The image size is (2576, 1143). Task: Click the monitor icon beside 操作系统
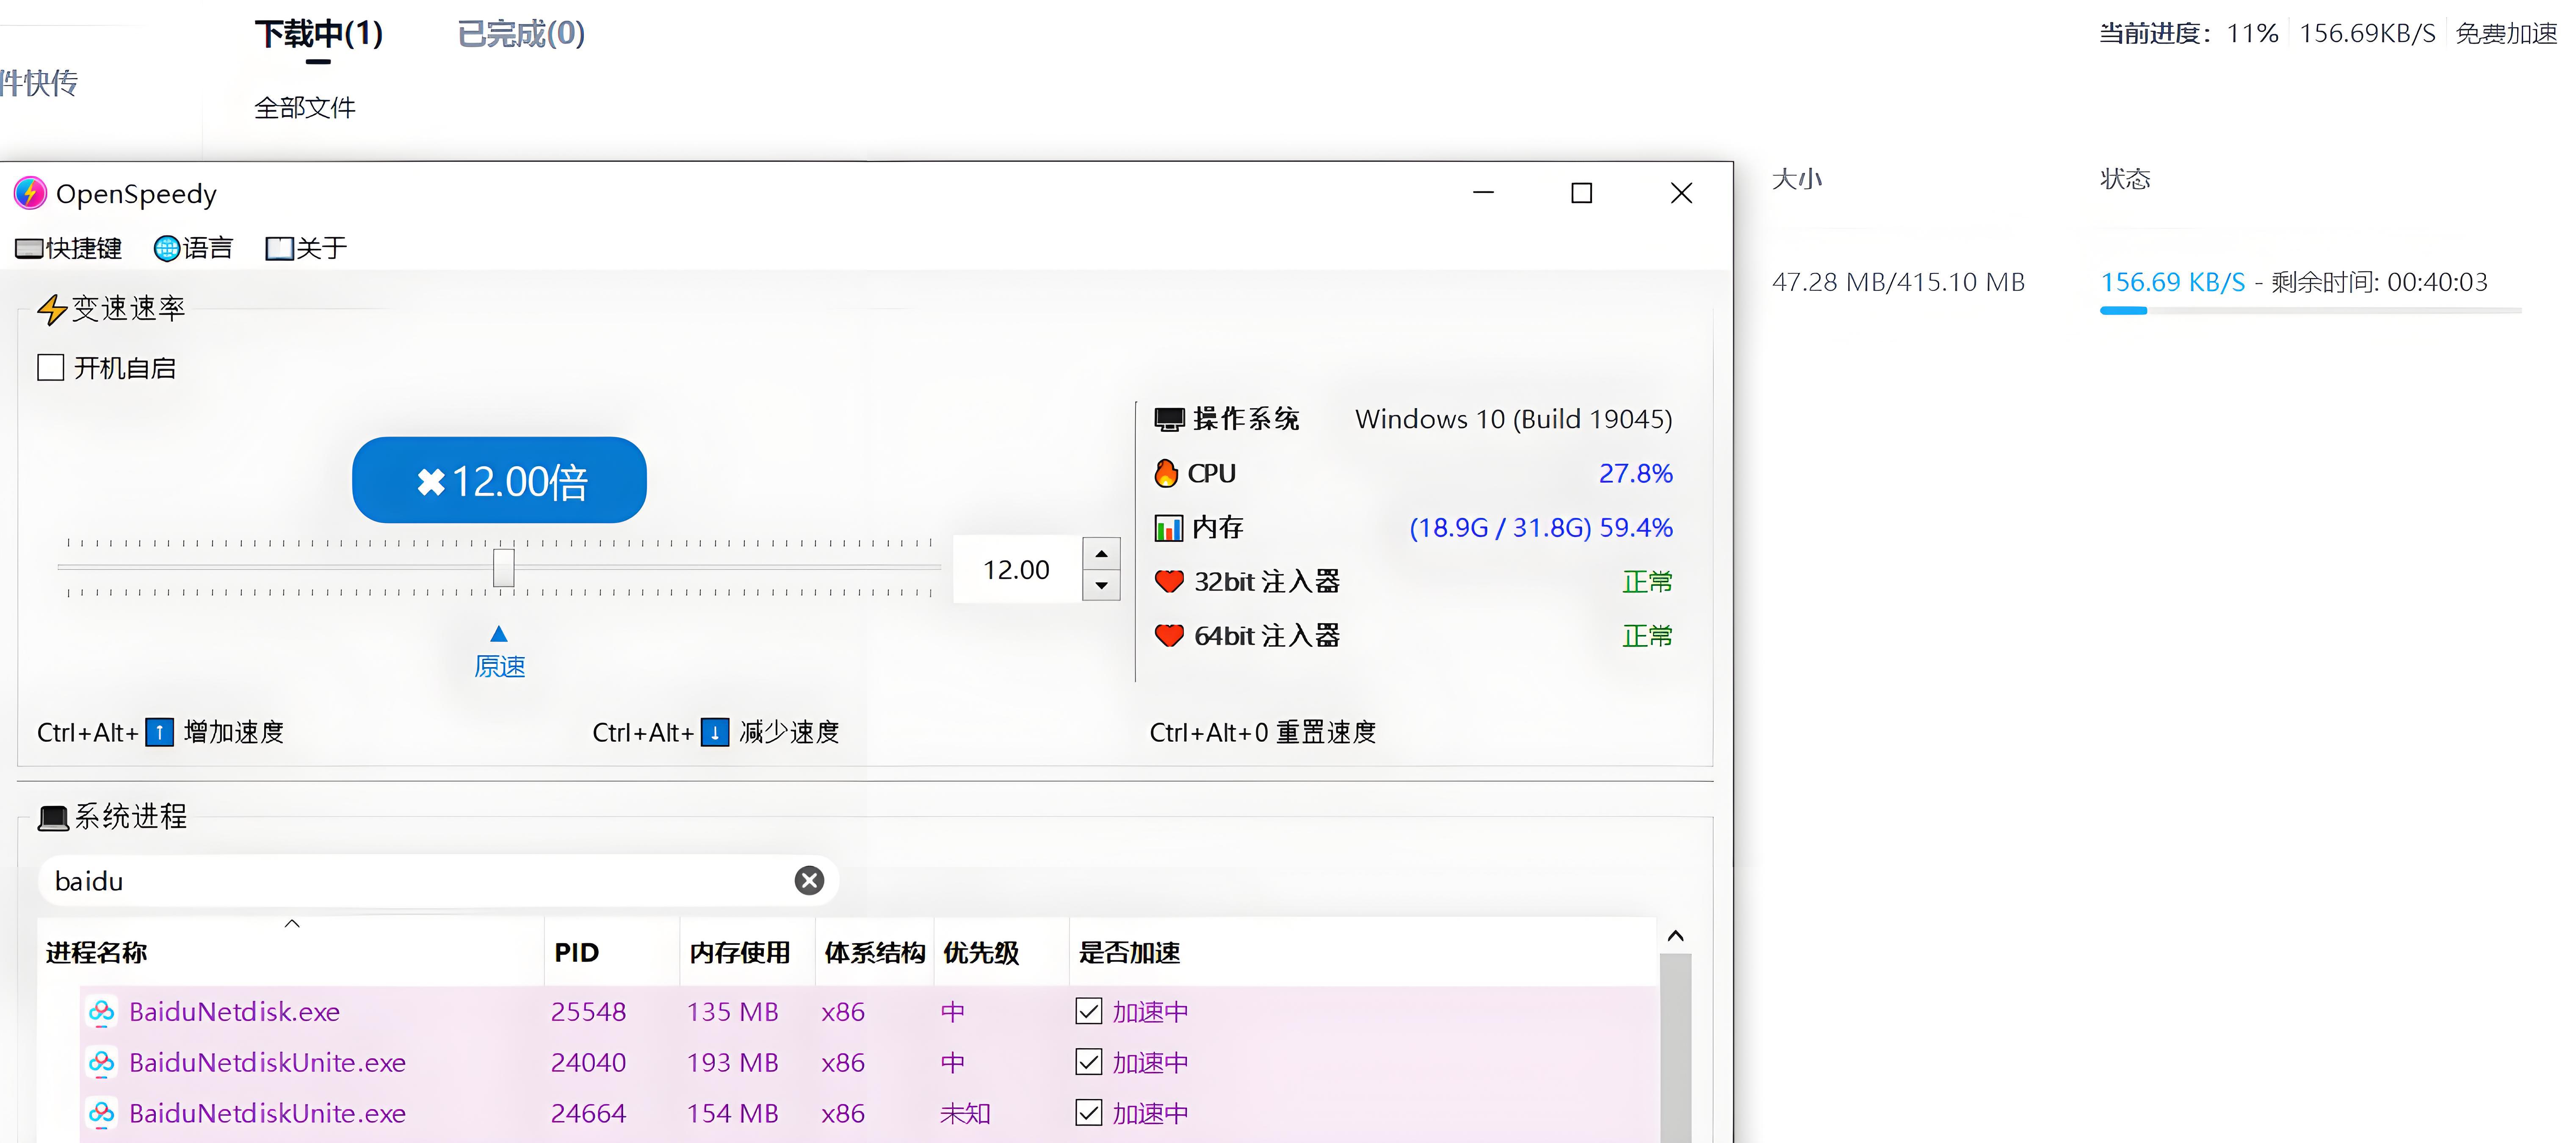[1169, 419]
